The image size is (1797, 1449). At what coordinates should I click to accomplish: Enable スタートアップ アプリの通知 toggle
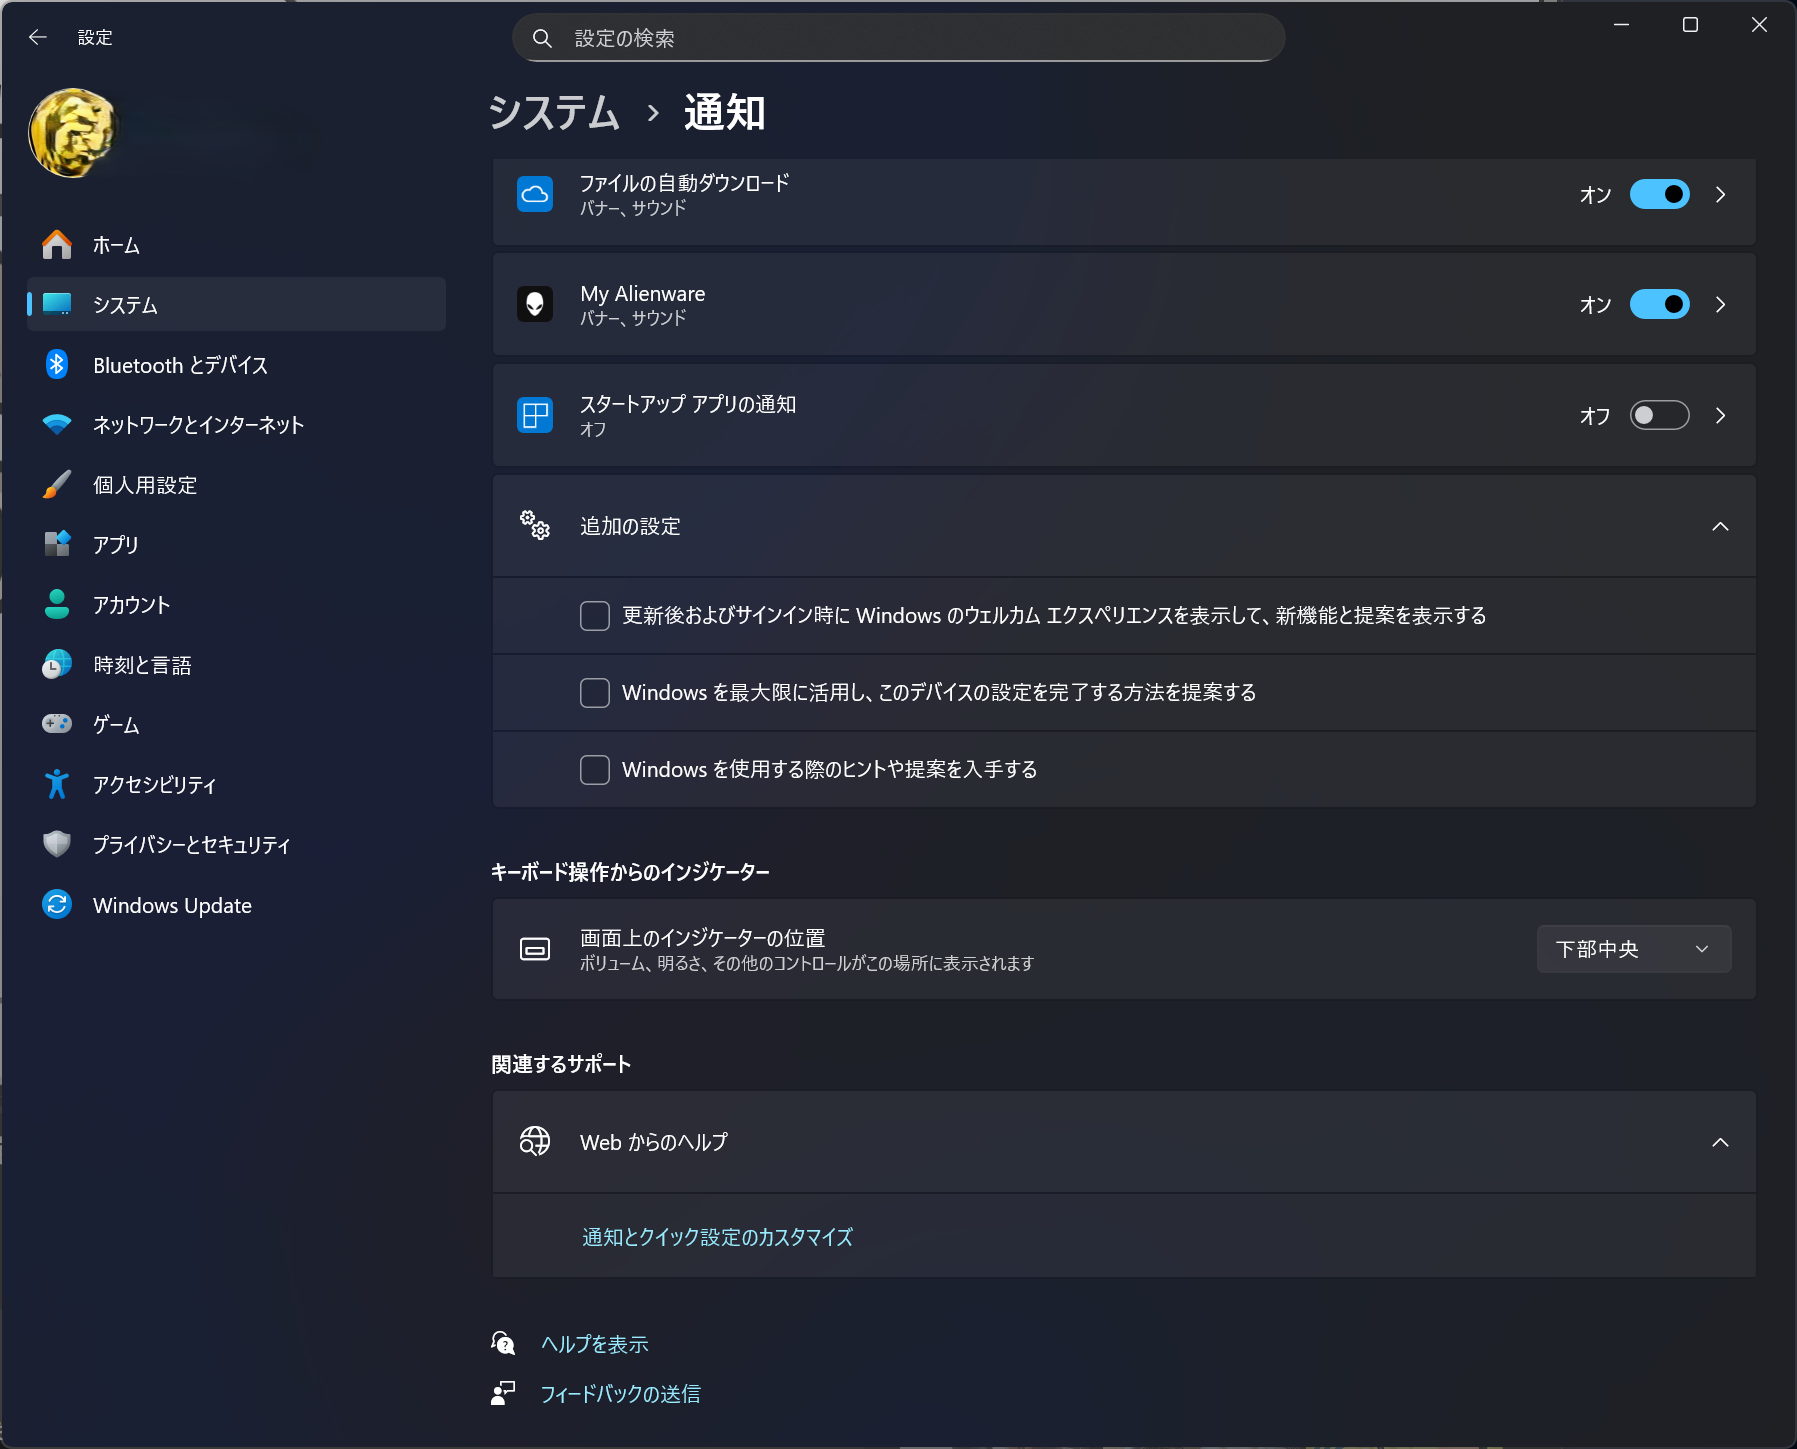[1659, 415]
